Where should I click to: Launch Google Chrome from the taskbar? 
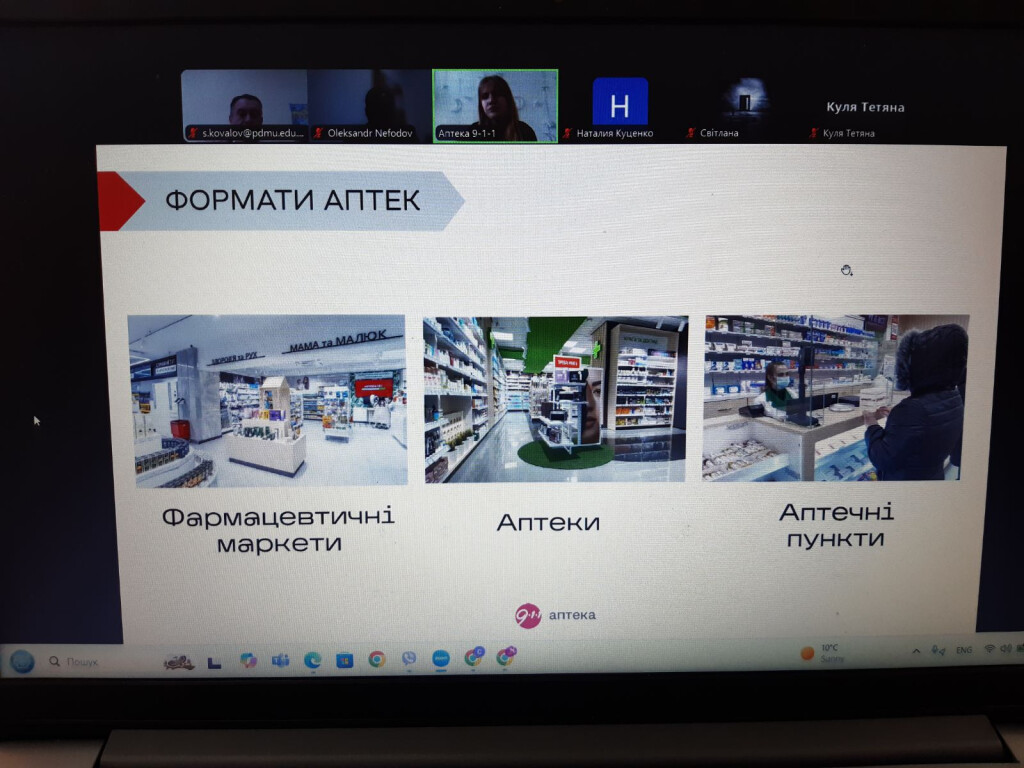376,660
